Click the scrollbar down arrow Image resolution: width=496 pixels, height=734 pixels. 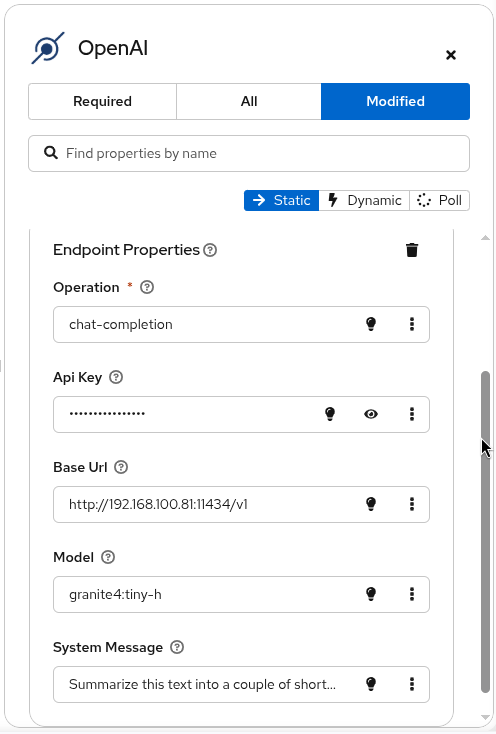[x=485, y=717]
